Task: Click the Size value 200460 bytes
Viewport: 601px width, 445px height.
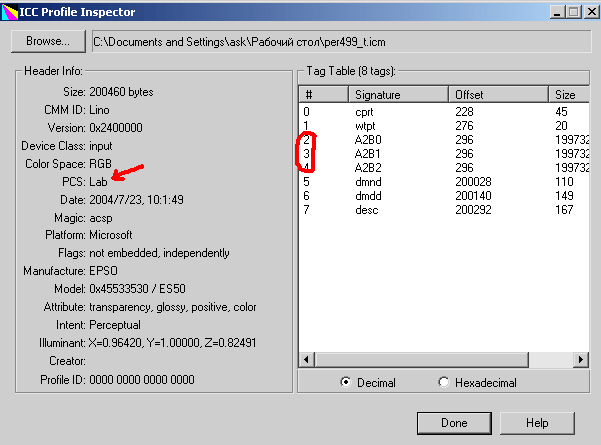Action: (x=121, y=92)
